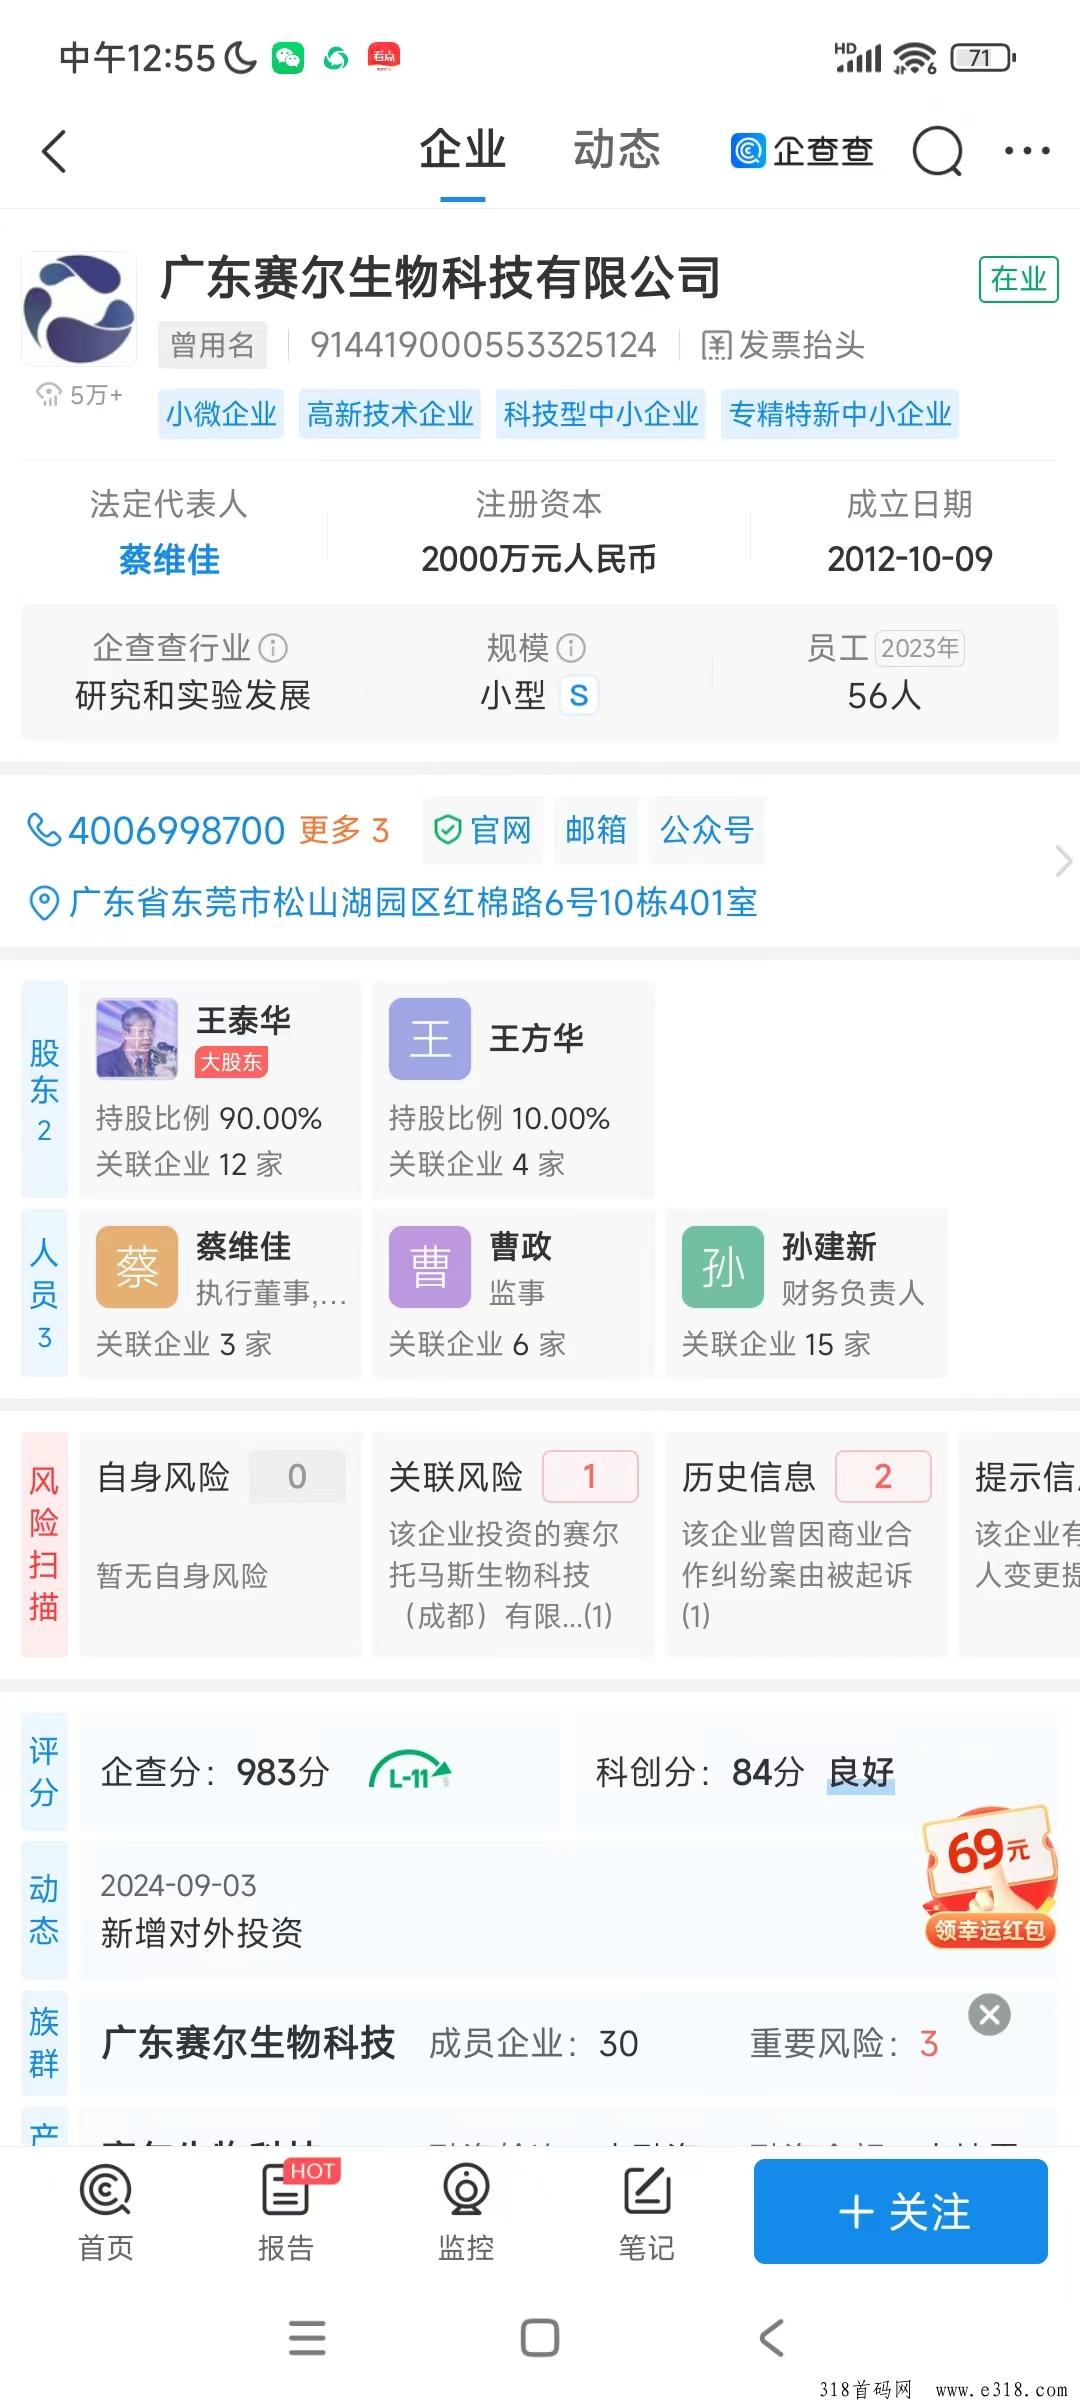Select the 小微企业 tag

[221, 414]
